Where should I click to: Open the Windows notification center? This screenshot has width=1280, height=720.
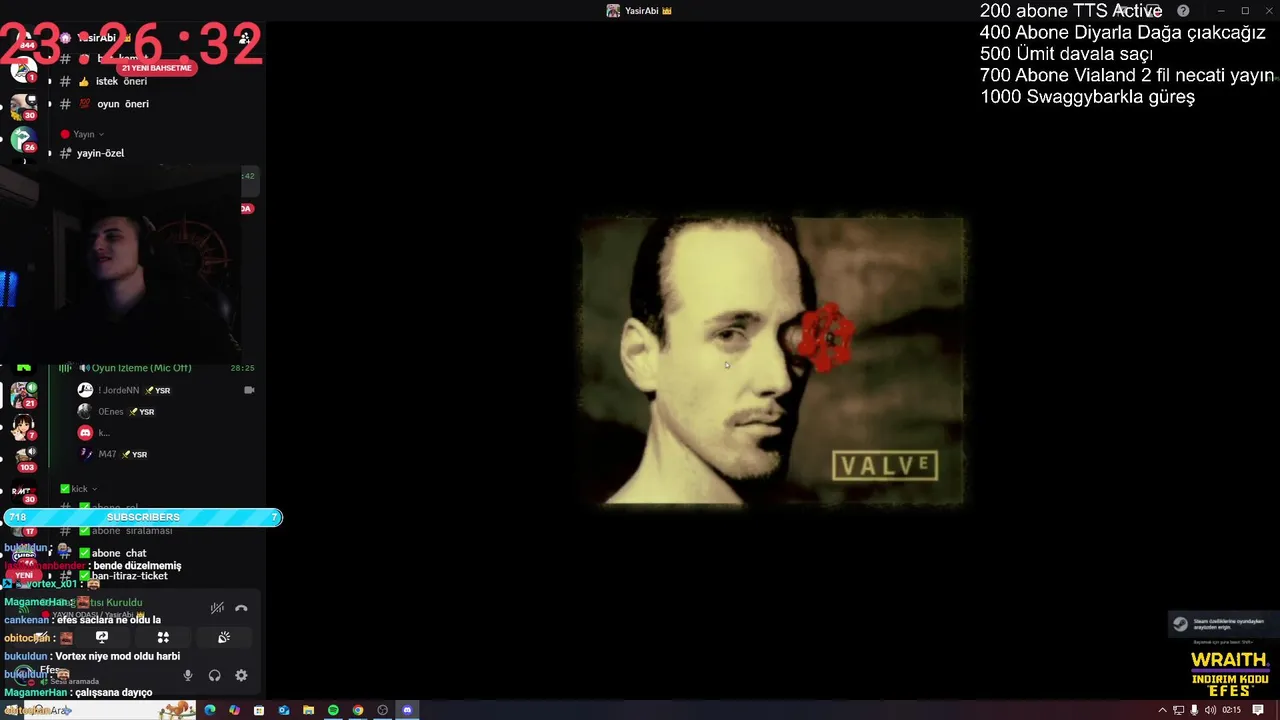click(1258, 710)
